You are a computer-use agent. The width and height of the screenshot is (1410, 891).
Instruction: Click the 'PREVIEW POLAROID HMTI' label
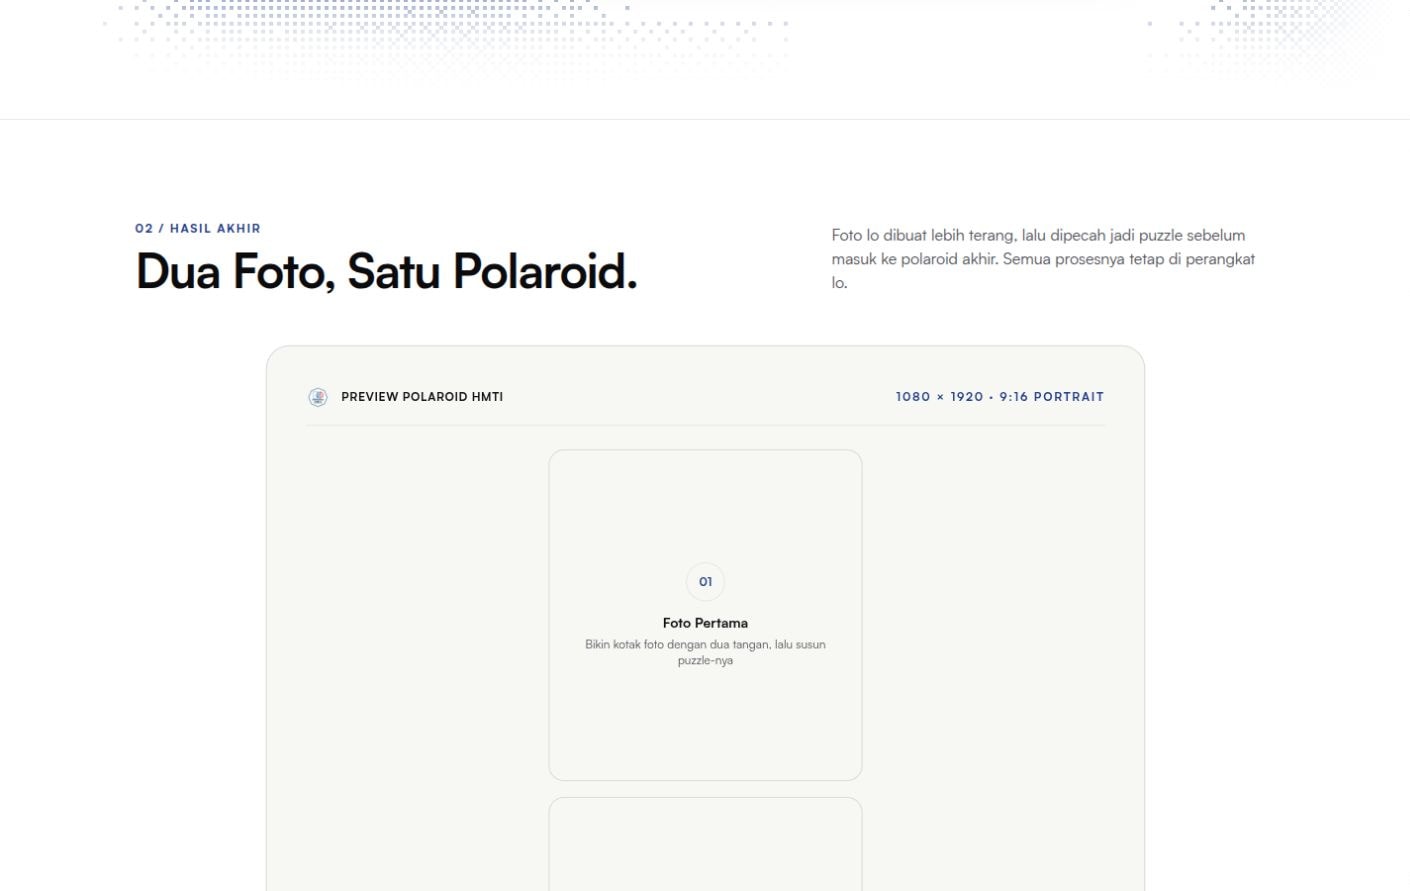pos(422,397)
